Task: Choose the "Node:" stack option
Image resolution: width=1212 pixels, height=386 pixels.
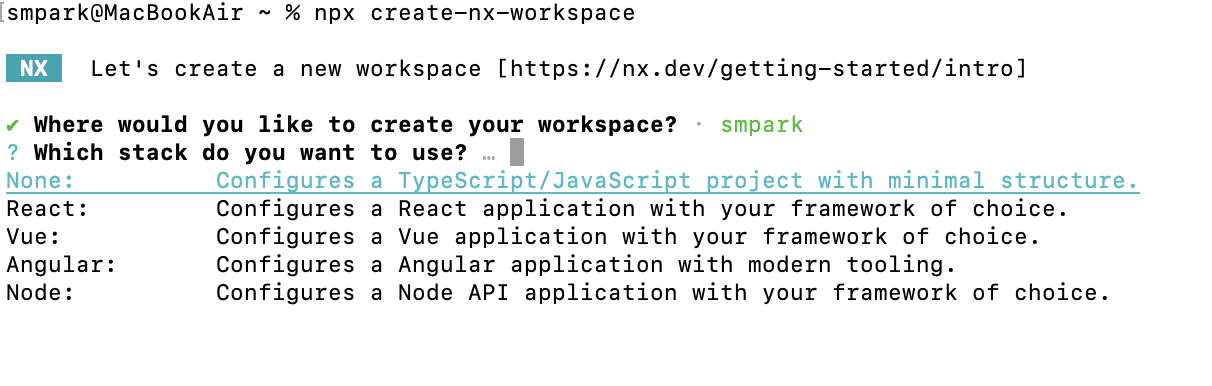Action: pos(558,293)
